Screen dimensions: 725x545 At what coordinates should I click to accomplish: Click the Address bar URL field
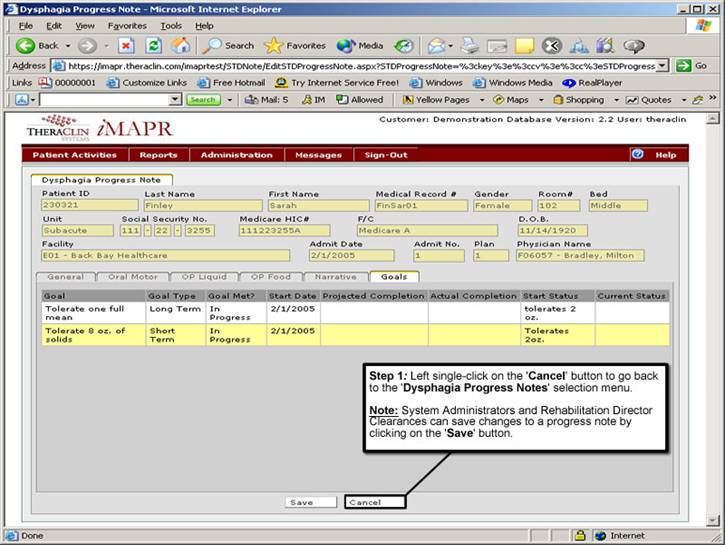click(x=356, y=66)
